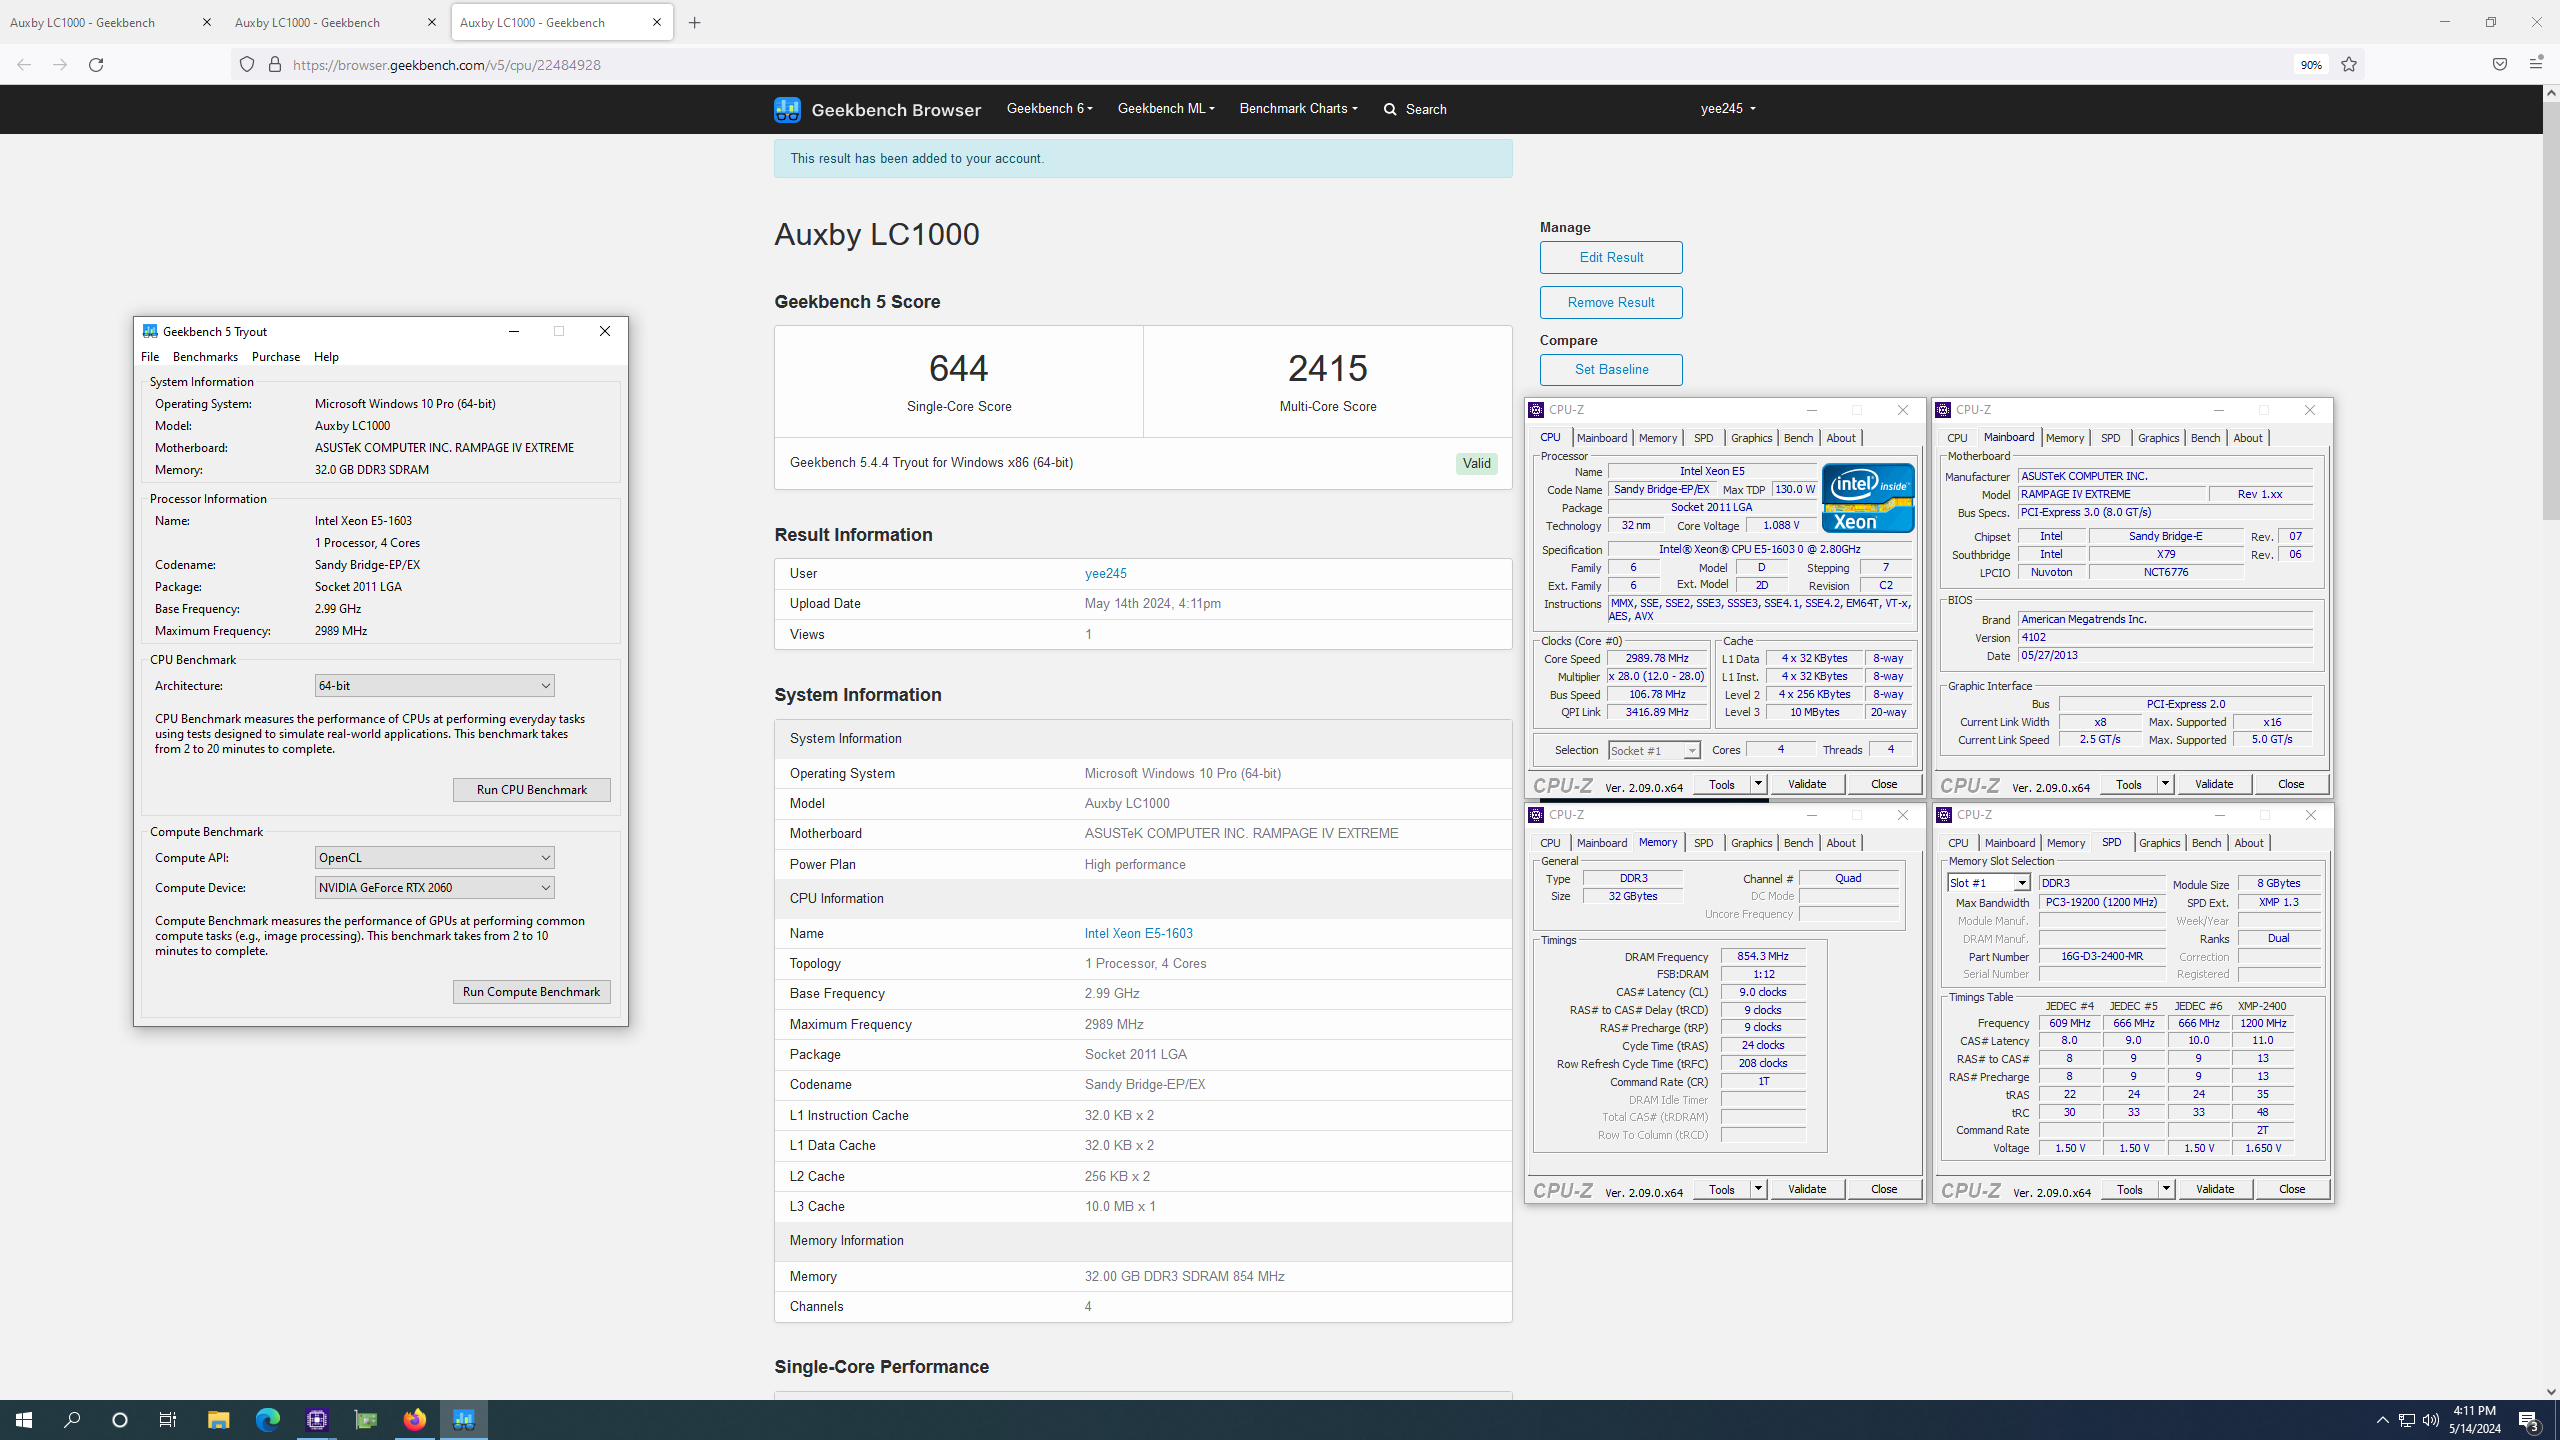Screen dimensions: 2560x1440
Task: Open the yee245 account dropdown
Action: (1728, 108)
